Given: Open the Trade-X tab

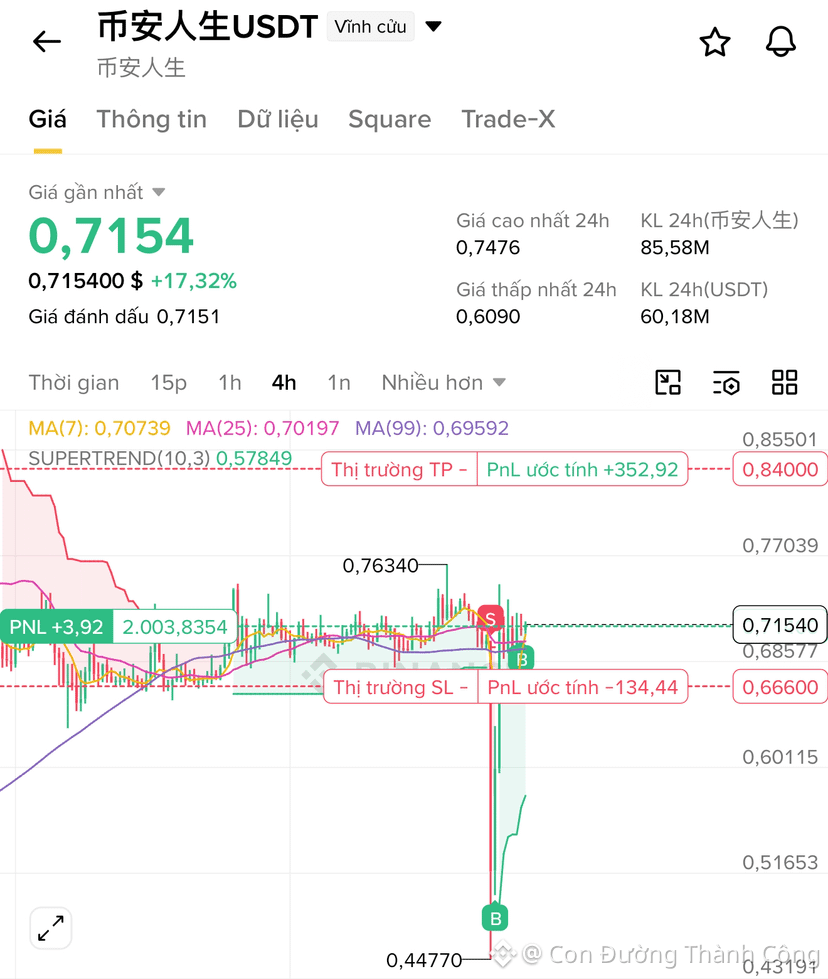Looking at the screenshot, I should (508, 119).
